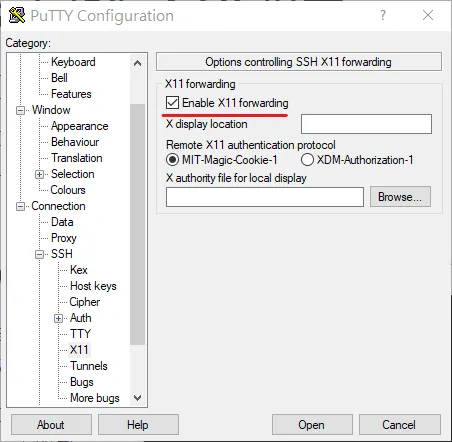452x442 pixels.
Task: Collapse the Window tree node
Action: pos(20,110)
